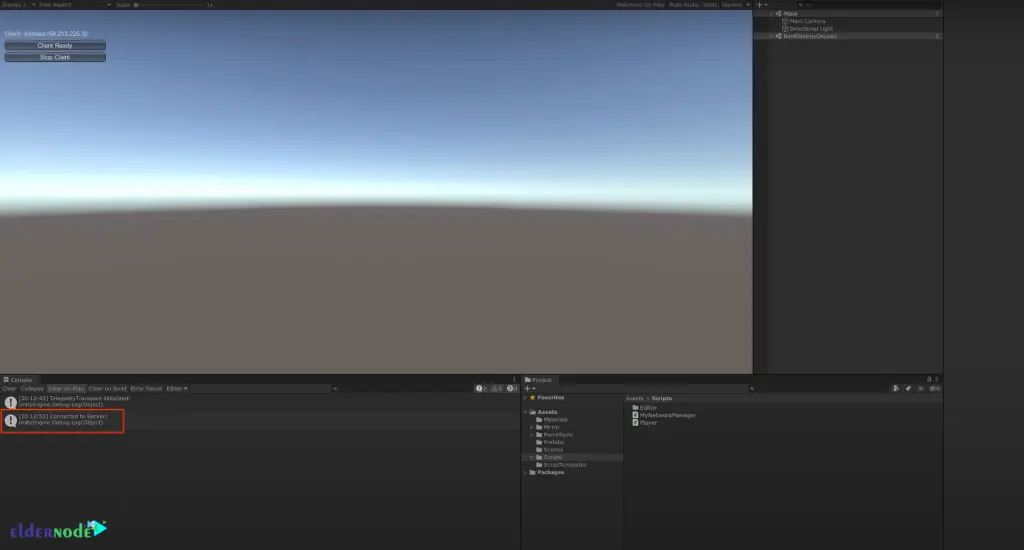Toggle Clear on Play in Console
1024x550 pixels.
[x=67, y=388]
